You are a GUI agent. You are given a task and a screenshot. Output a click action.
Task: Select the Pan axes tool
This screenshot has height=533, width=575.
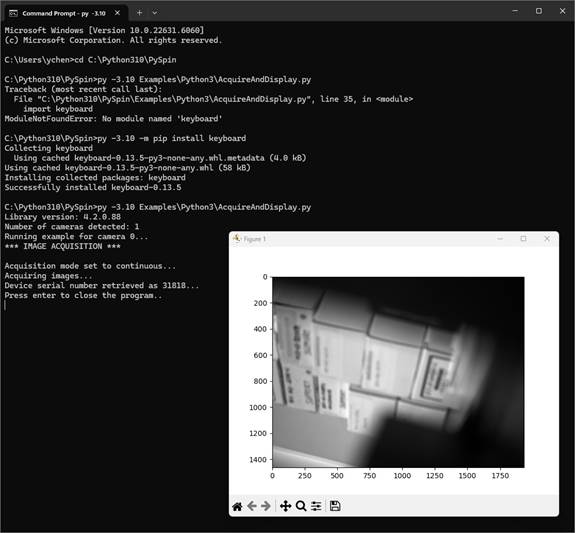[285, 506]
